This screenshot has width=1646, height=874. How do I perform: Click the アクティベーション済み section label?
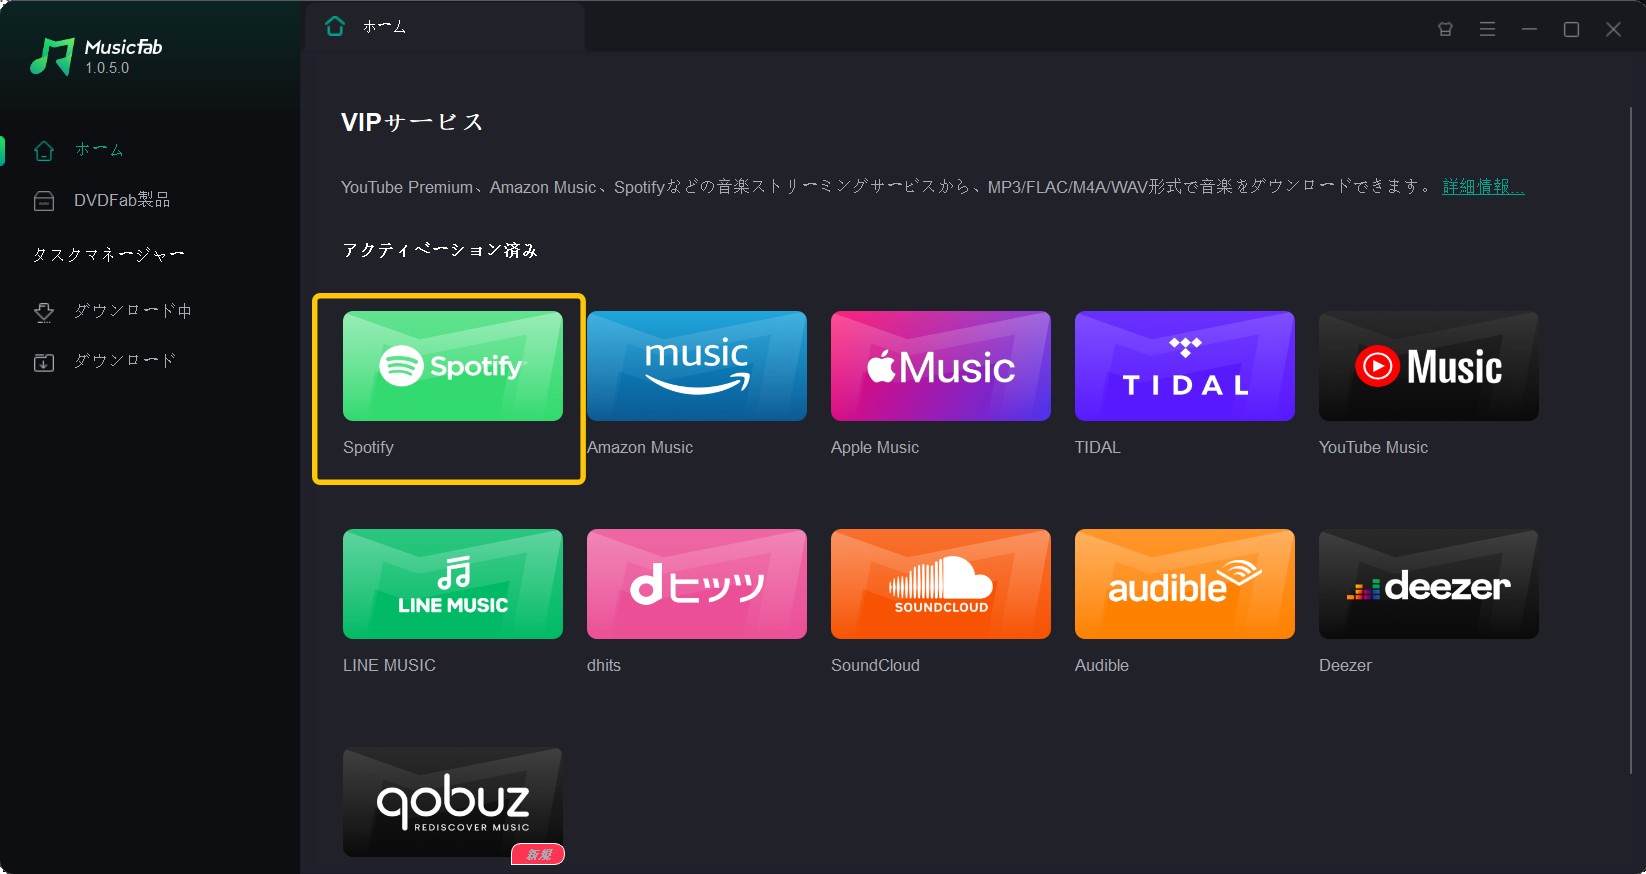pyautogui.click(x=440, y=250)
